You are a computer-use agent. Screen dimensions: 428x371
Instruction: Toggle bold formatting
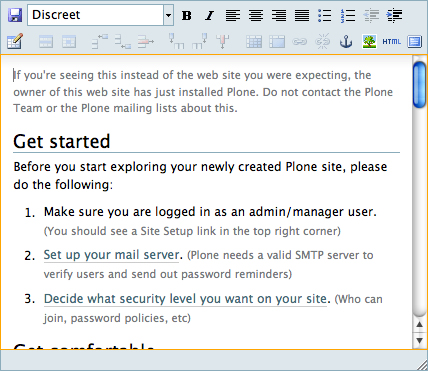pos(187,15)
